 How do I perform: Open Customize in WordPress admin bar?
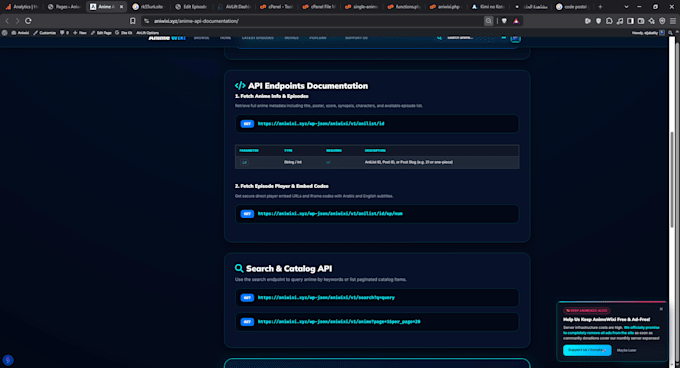(45, 33)
